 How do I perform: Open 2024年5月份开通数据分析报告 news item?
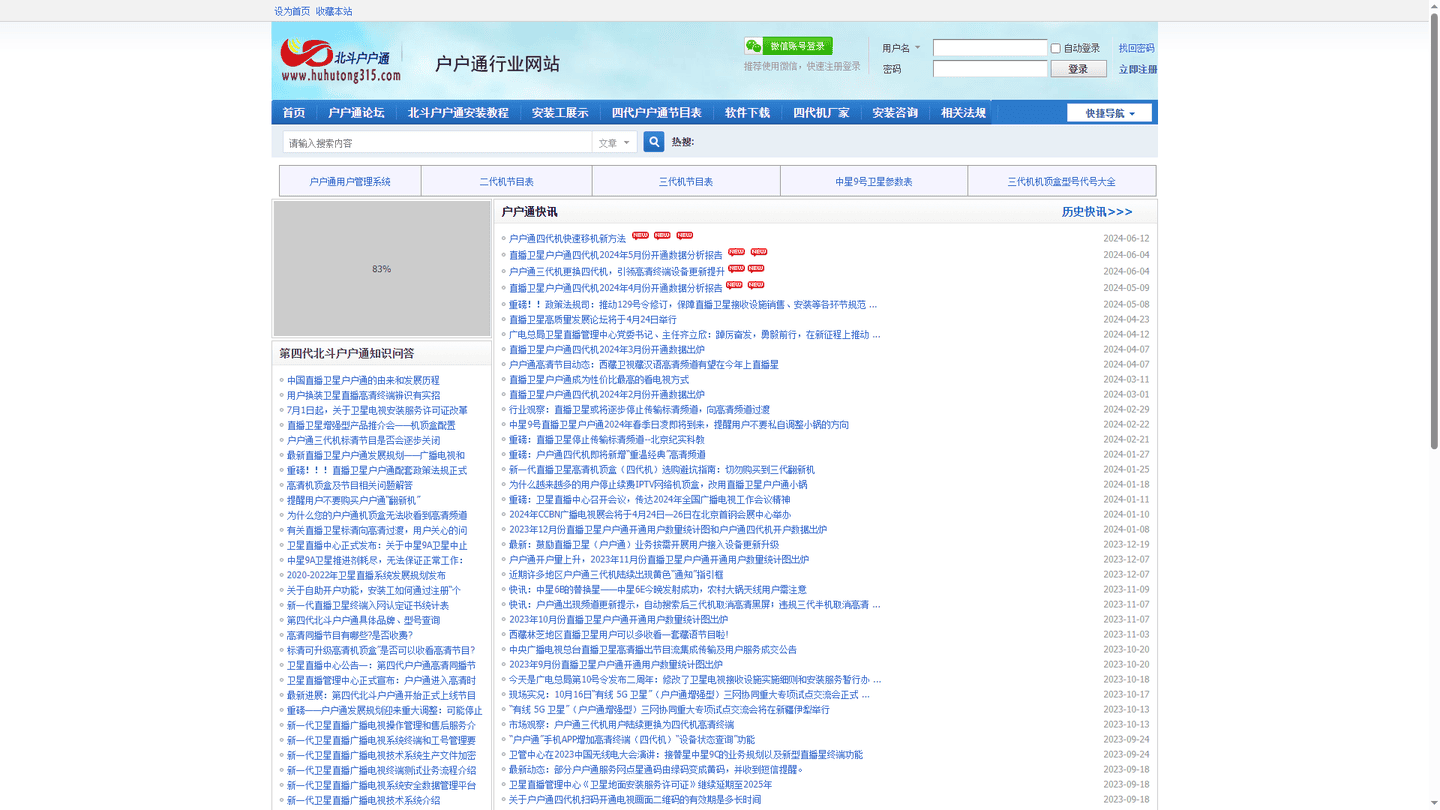tap(616, 255)
